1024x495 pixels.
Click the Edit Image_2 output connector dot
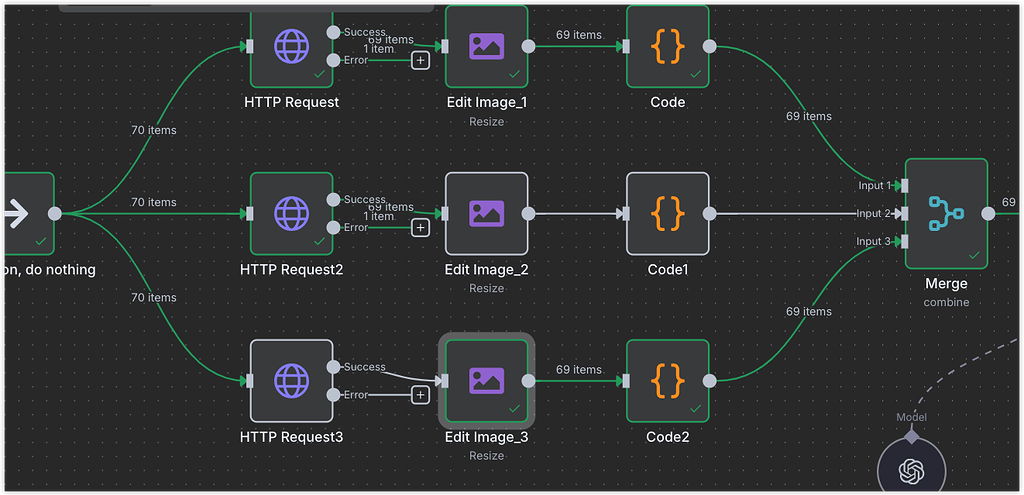pos(528,214)
